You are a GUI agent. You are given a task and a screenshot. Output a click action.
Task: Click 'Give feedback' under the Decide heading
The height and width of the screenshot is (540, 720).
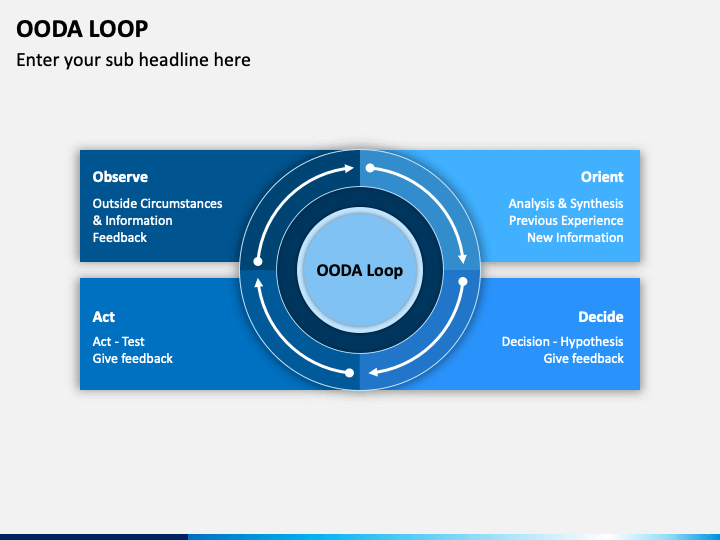584,359
